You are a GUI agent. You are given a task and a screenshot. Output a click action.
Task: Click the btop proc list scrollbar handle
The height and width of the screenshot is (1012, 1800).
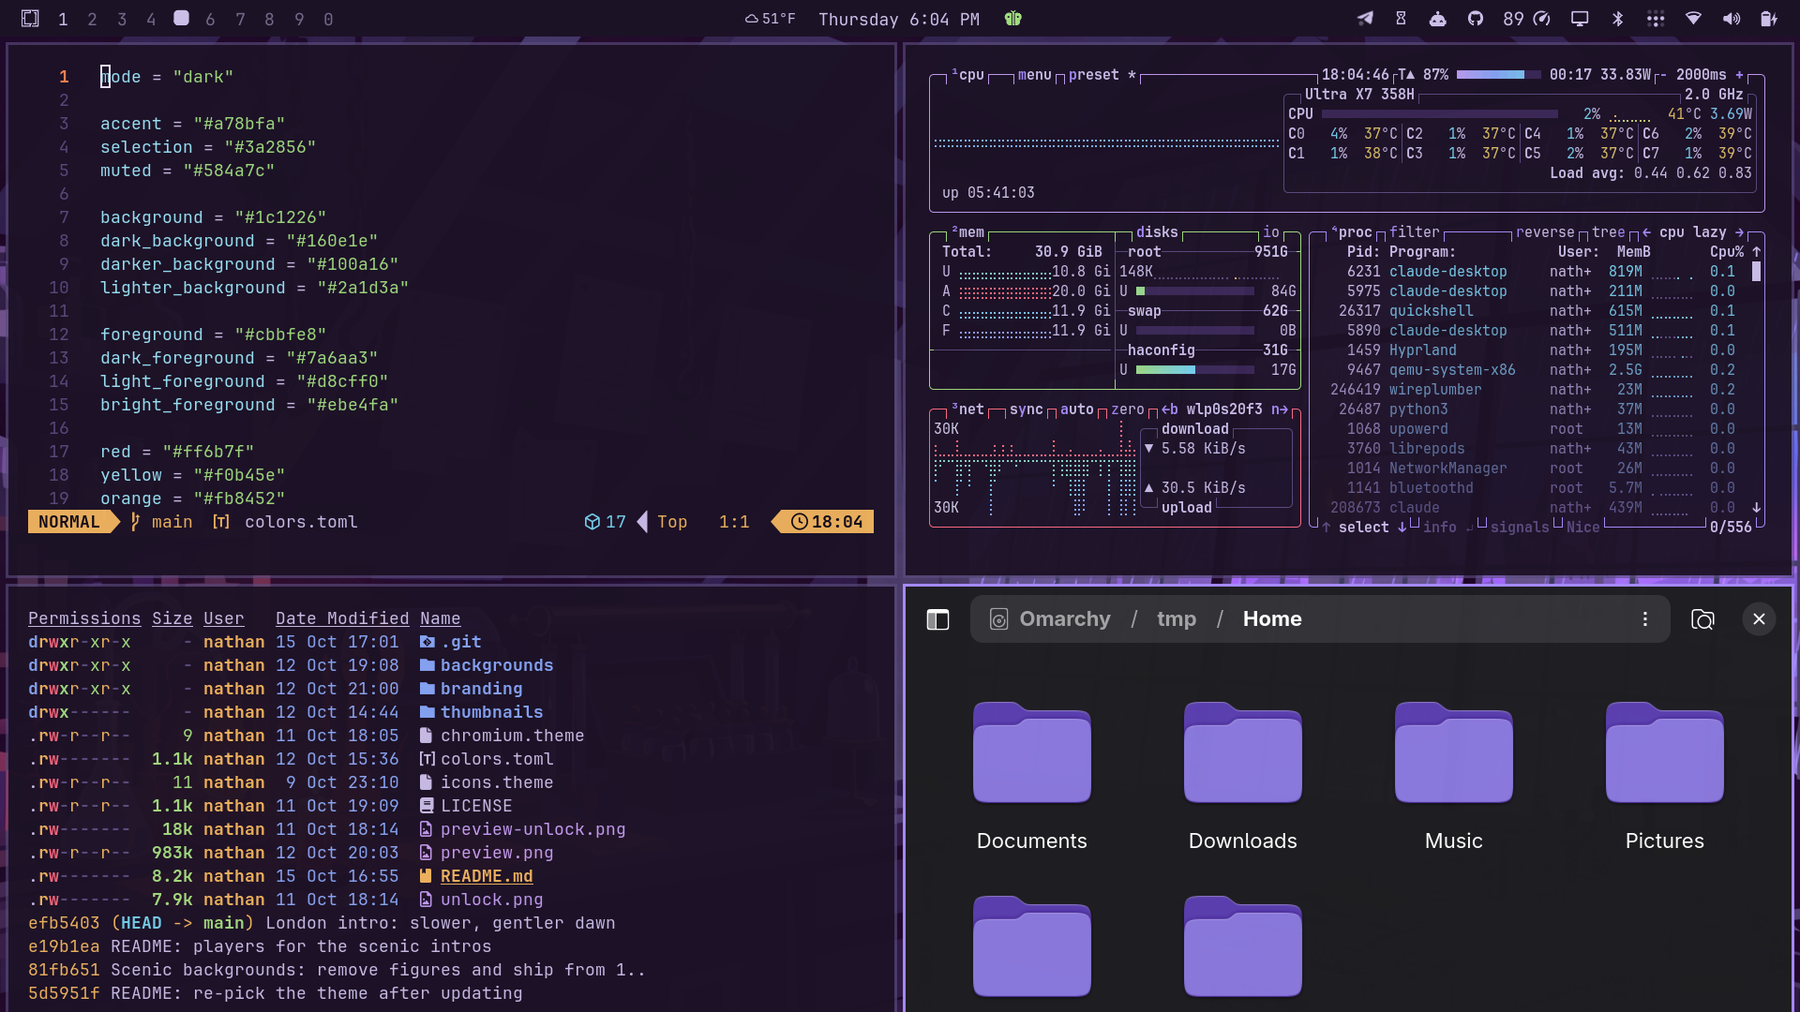[1756, 271]
